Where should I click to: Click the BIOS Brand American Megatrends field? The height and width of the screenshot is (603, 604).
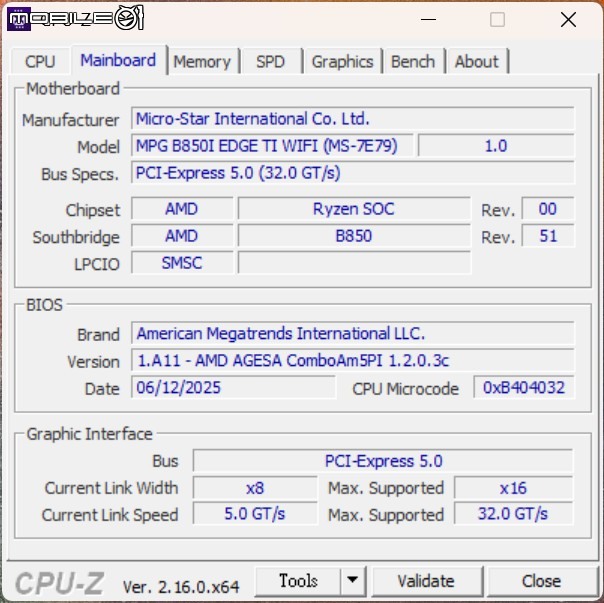pyautogui.click(x=352, y=333)
